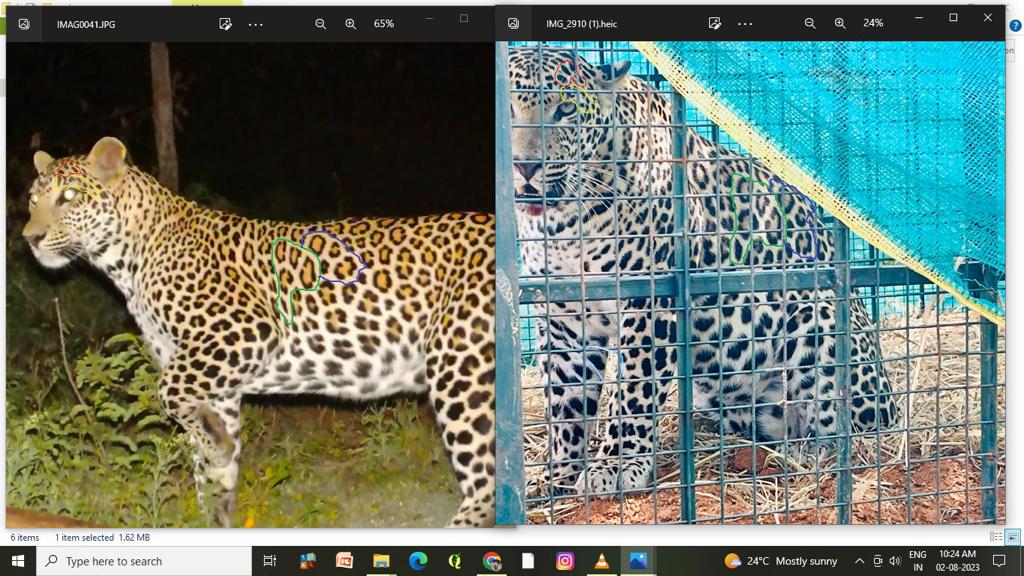Open three-dot menu in IMG_2910 window
The image size is (1024, 576).
(x=745, y=23)
